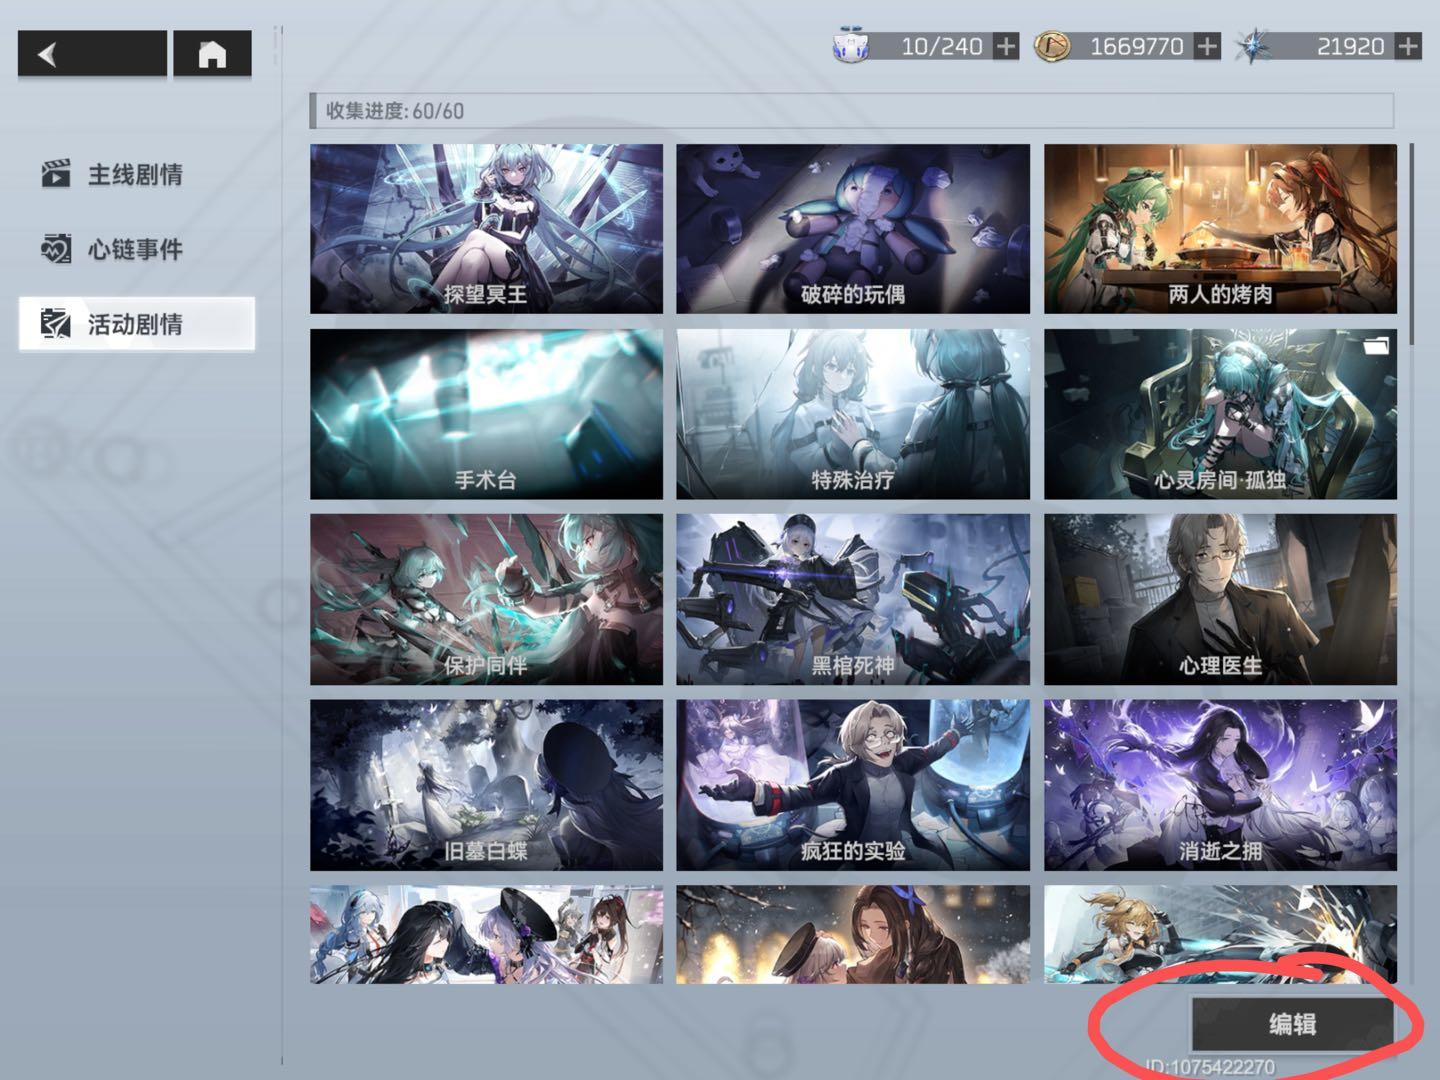Go back with the left arrow button
Image resolution: width=1440 pixels, height=1080 pixels.
point(92,53)
